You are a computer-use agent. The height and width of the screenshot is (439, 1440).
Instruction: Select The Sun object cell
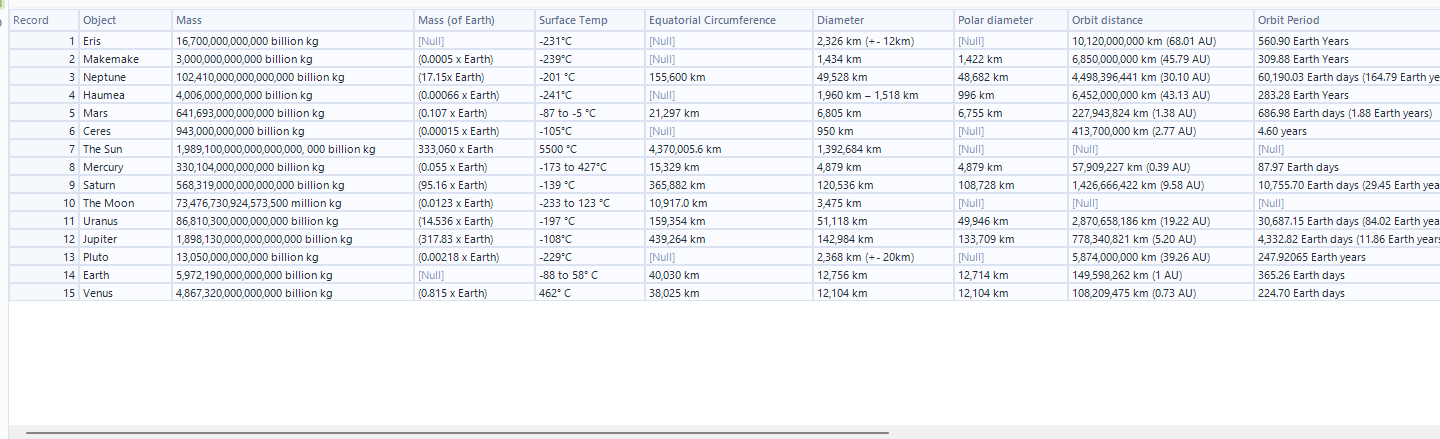tap(124, 149)
